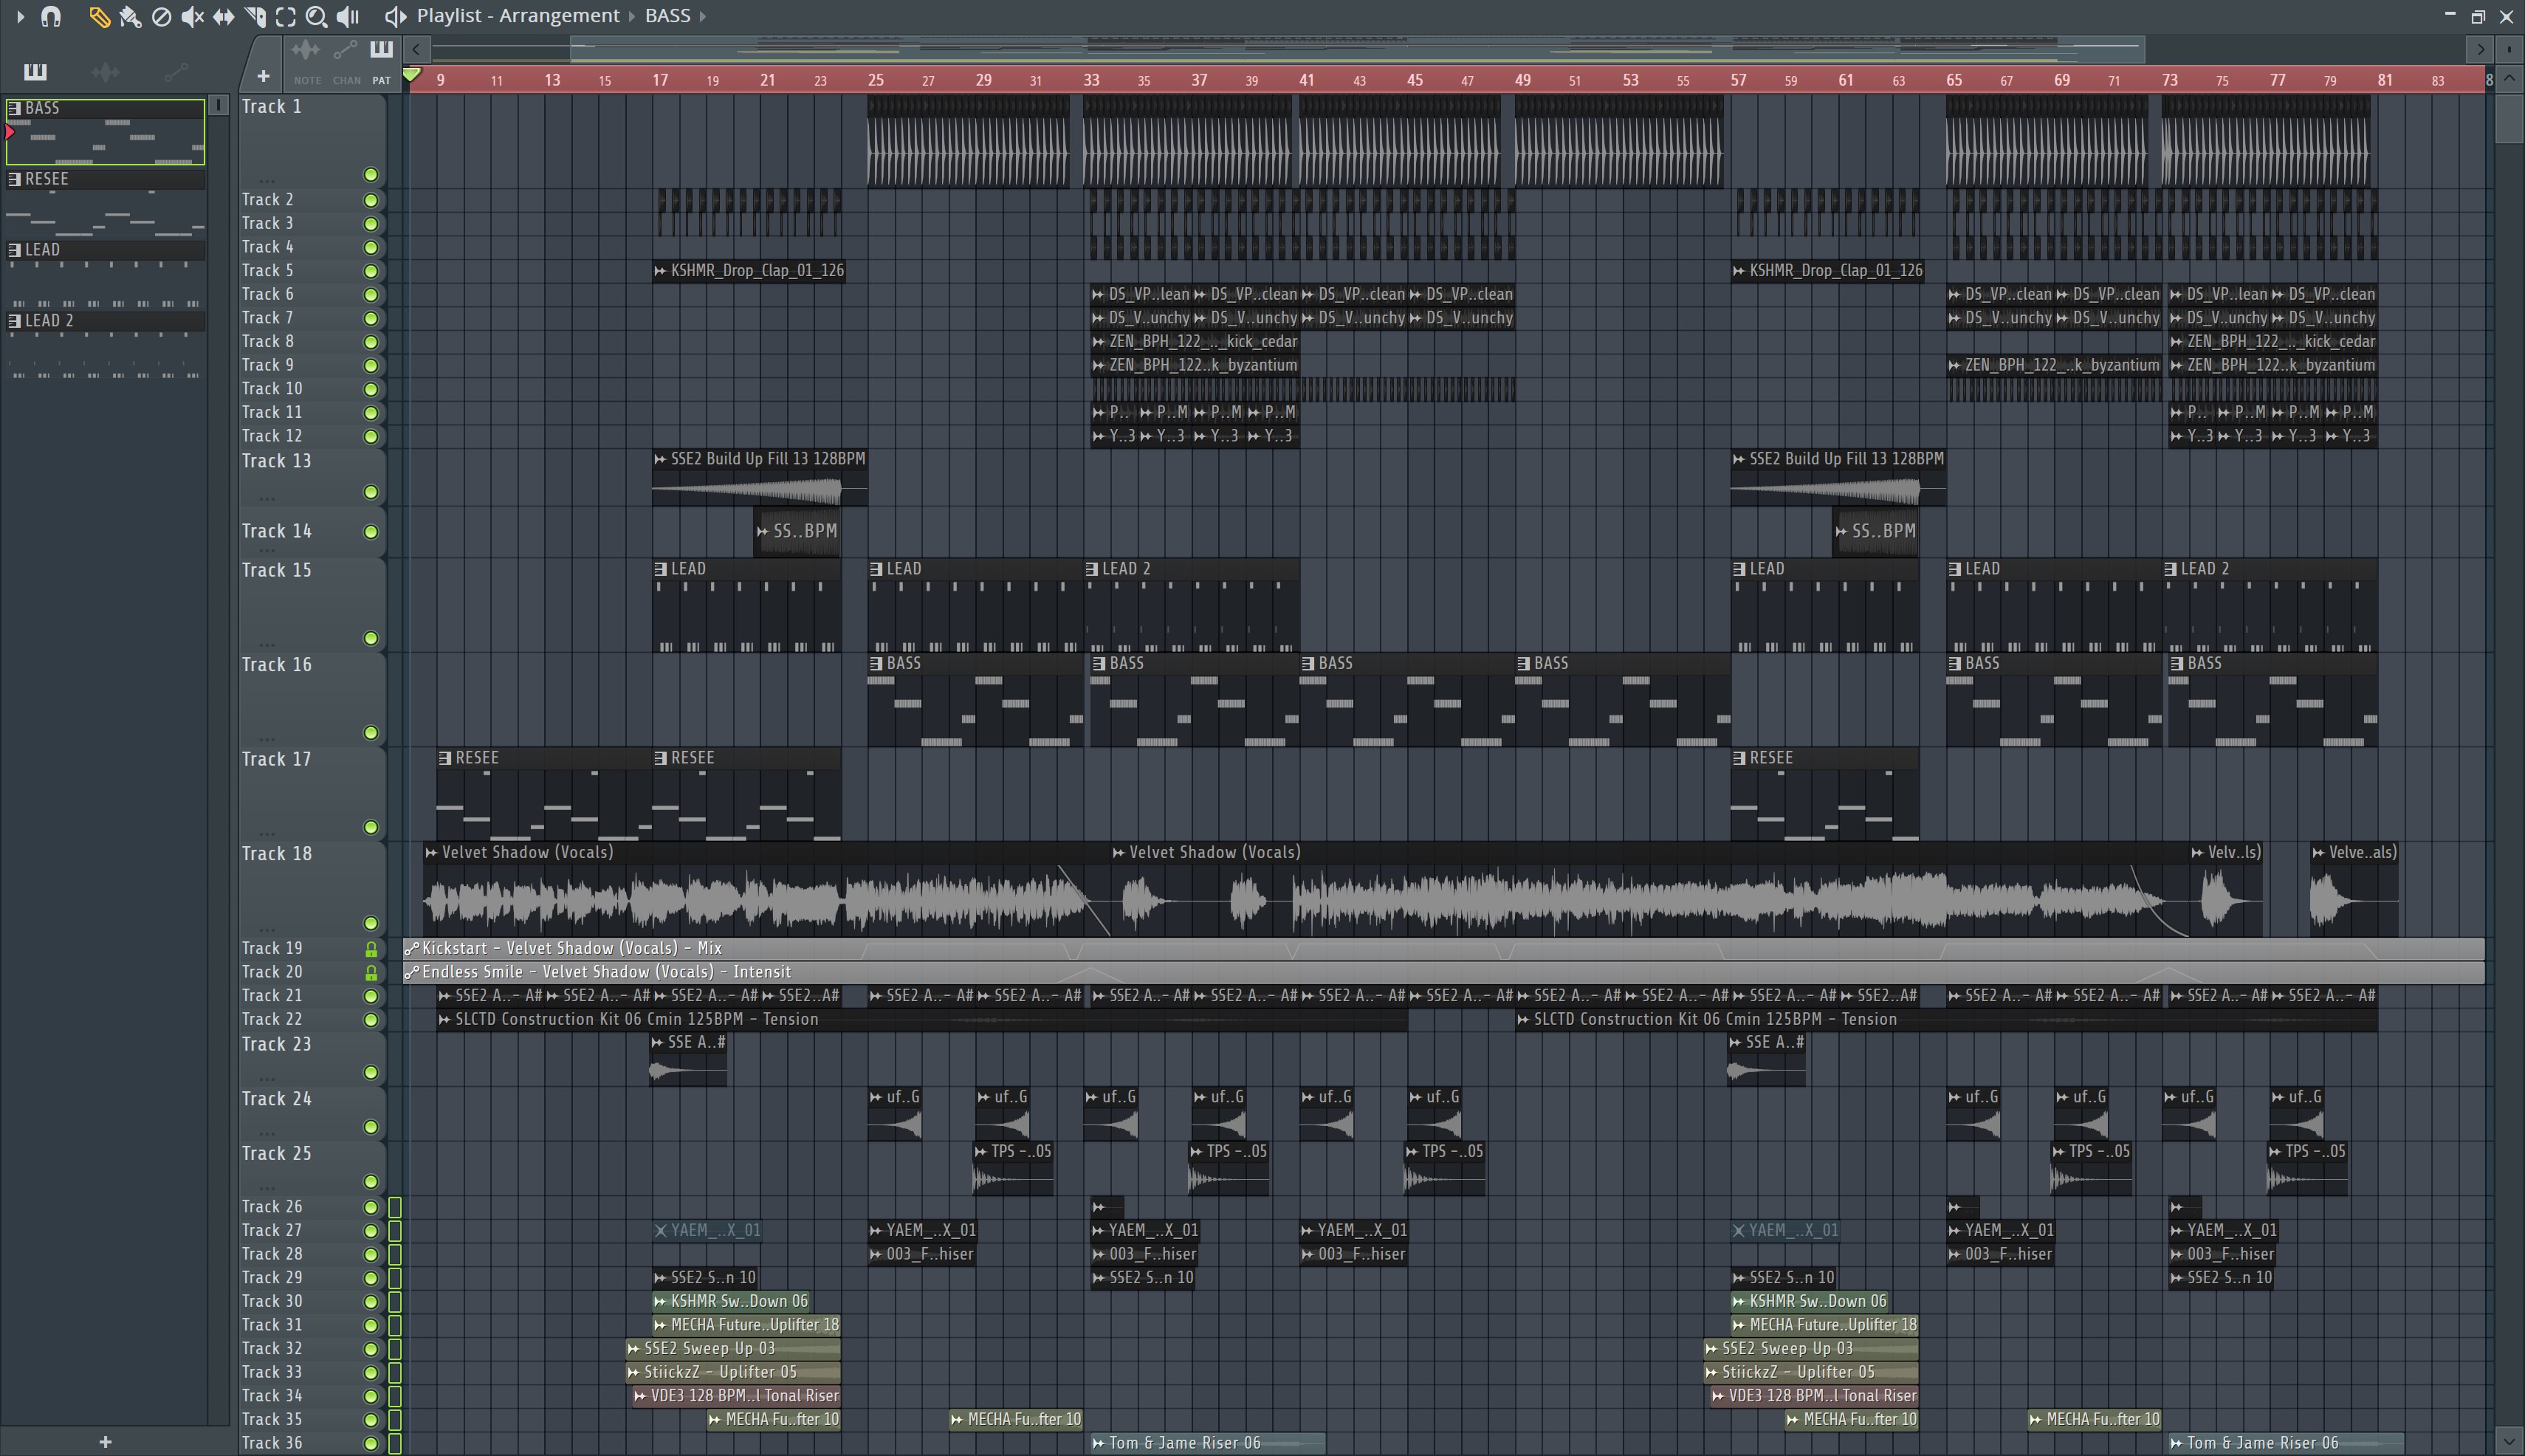Click the playlist speaker icon beside title
Screen dimensions: 2525x1456
pos(395,16)
